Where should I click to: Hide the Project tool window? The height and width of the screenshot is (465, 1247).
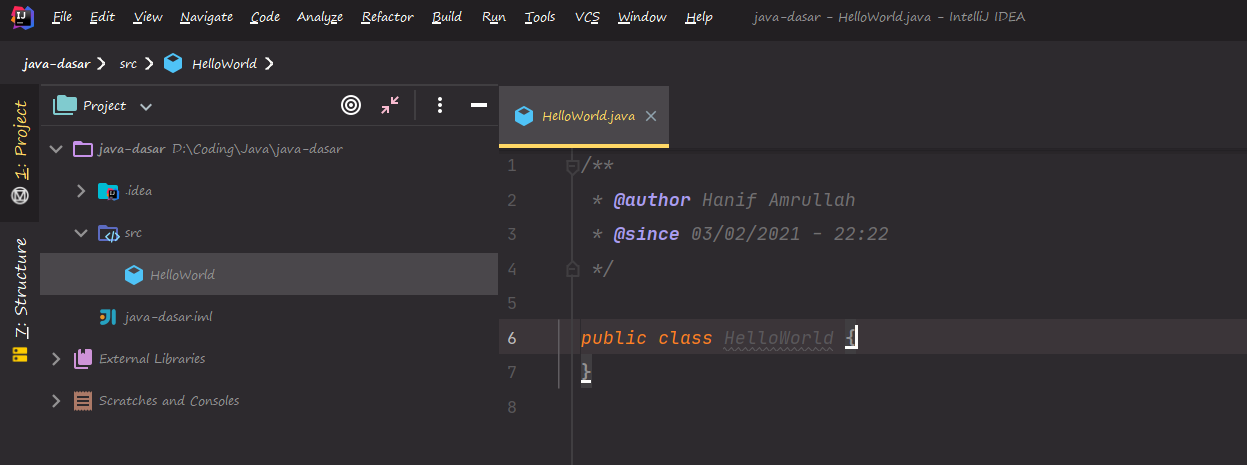coord(479,105)
